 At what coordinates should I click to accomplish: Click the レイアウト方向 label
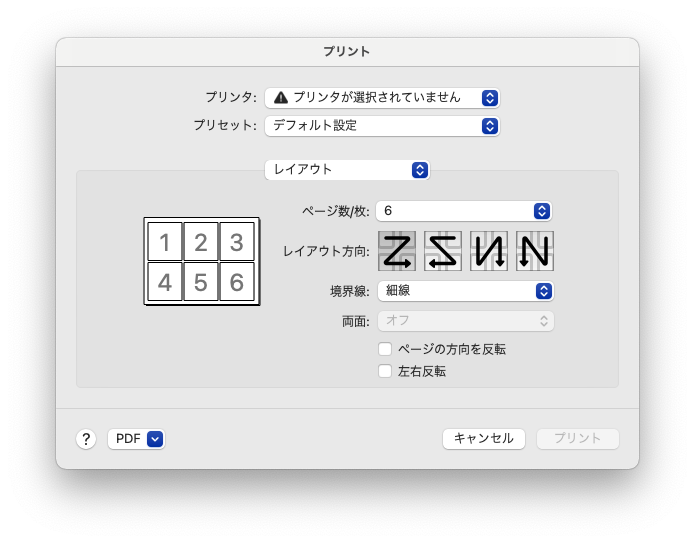[x=326, y=251]
